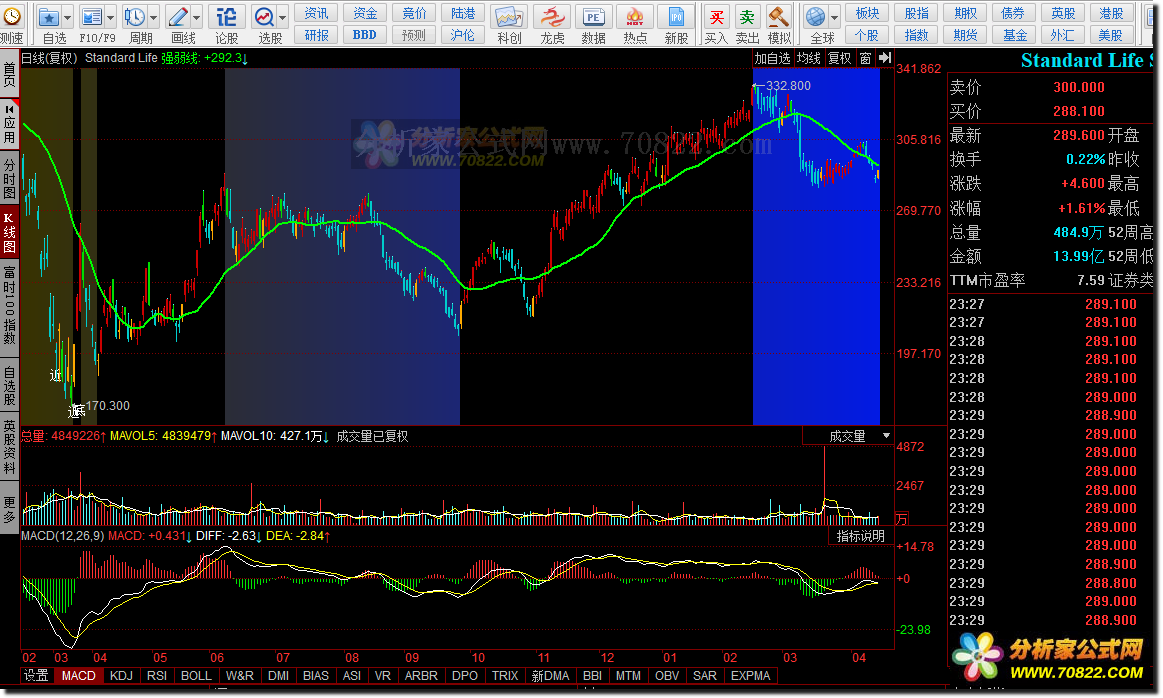
Task: Click the 基金 funds button
Action: [x=1014, y=35]
